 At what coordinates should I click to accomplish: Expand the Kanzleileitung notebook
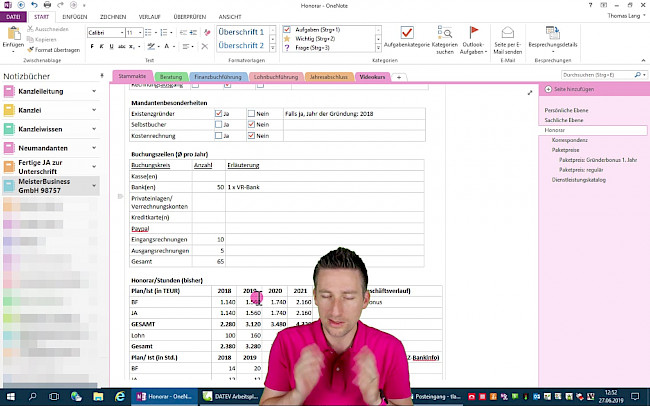pyautogui.click(x=94, y=92)
